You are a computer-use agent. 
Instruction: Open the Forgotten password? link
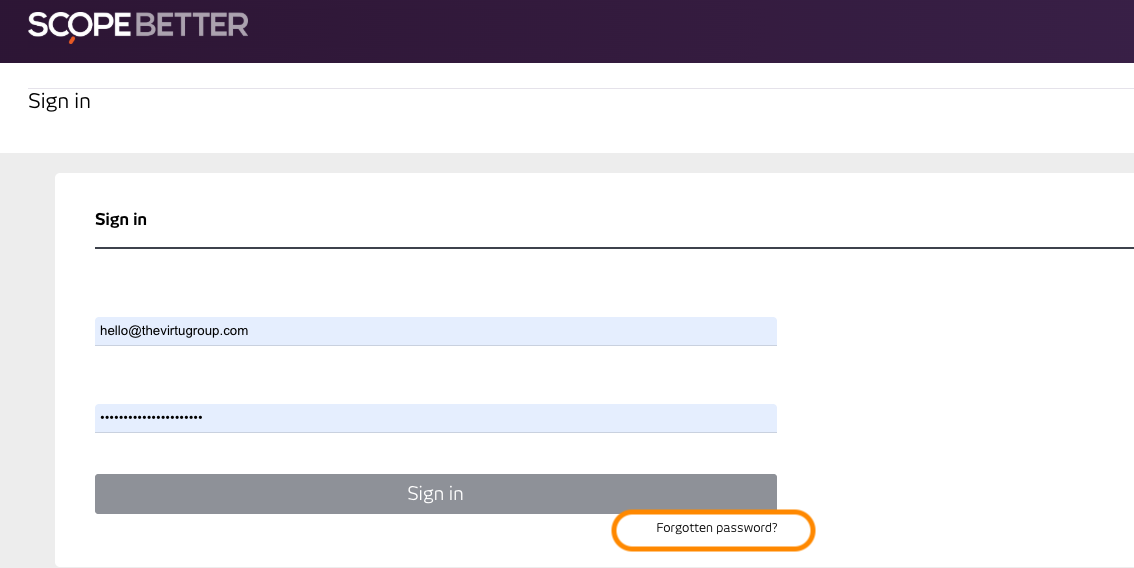point(716,528)
